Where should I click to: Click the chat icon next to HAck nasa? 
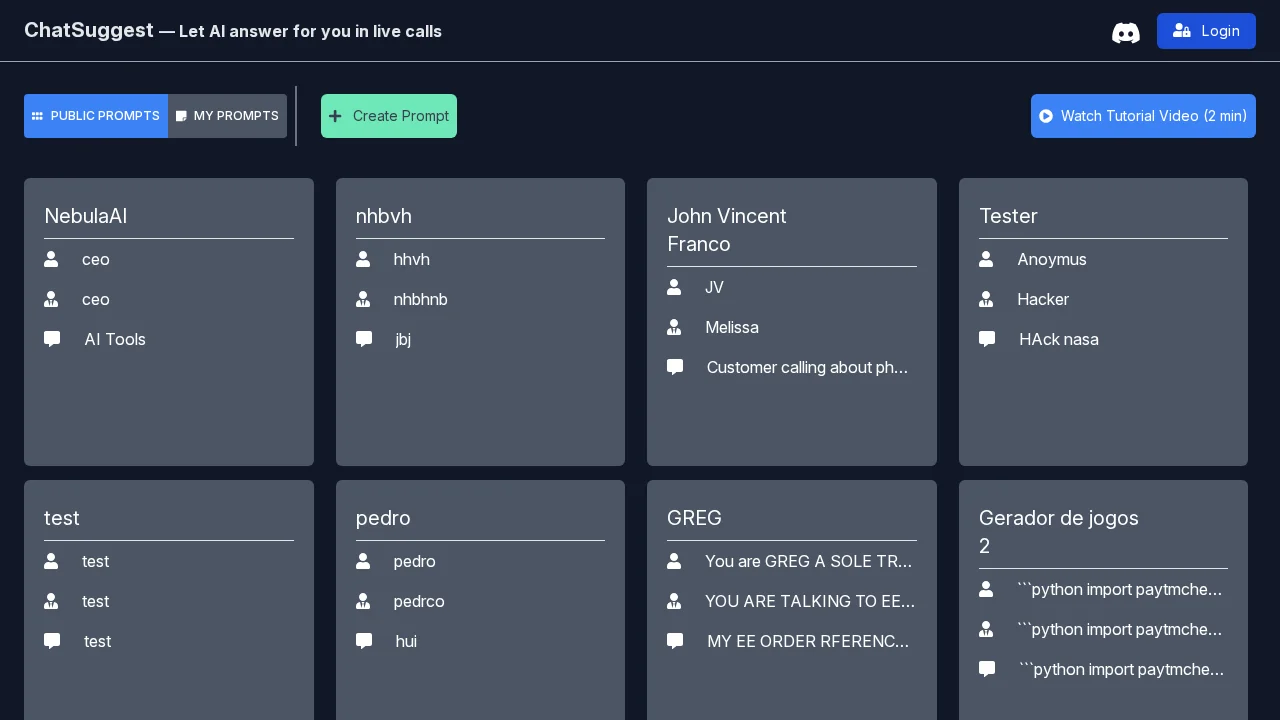[987, 339]
